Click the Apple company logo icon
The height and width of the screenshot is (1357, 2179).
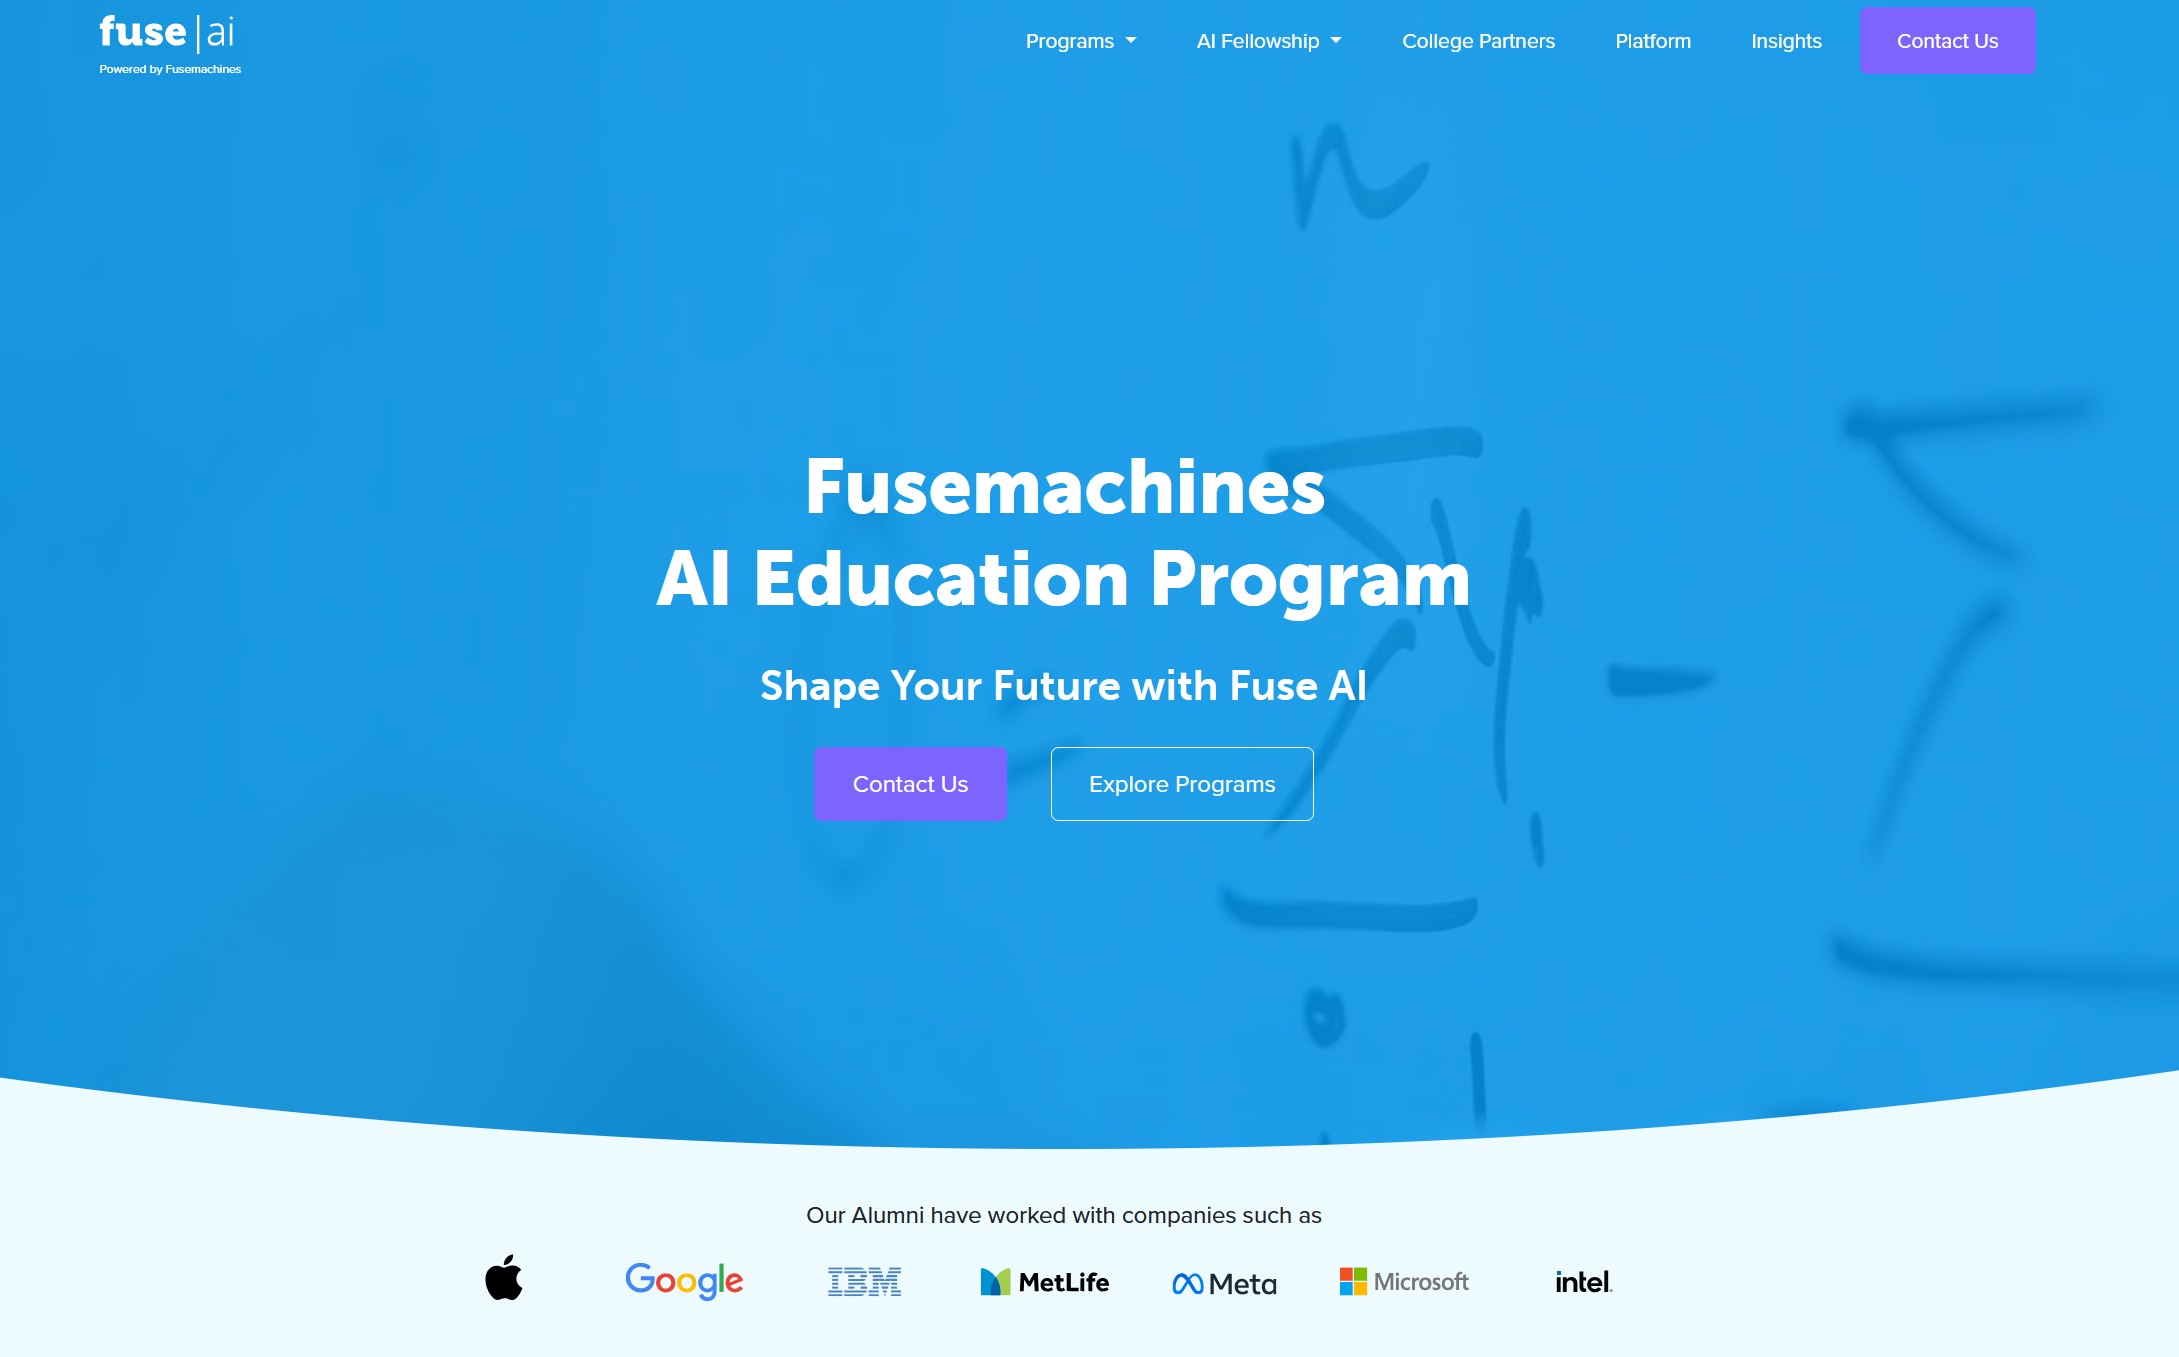coord(503,1279)
